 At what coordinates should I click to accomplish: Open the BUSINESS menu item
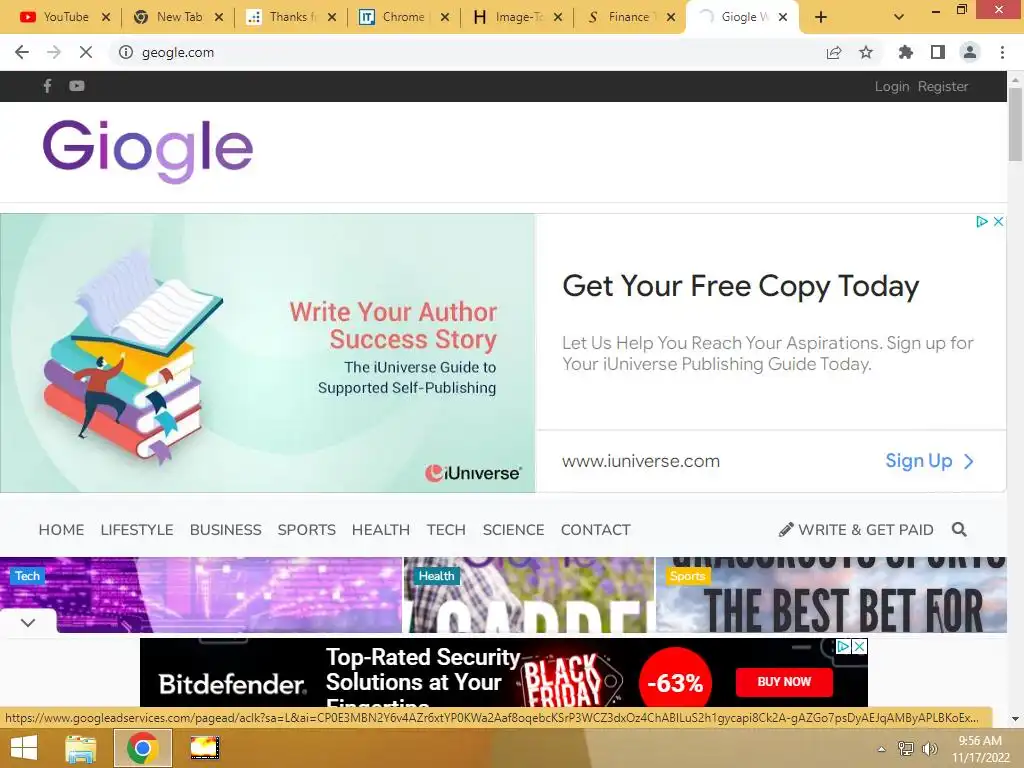pos(225,530)
